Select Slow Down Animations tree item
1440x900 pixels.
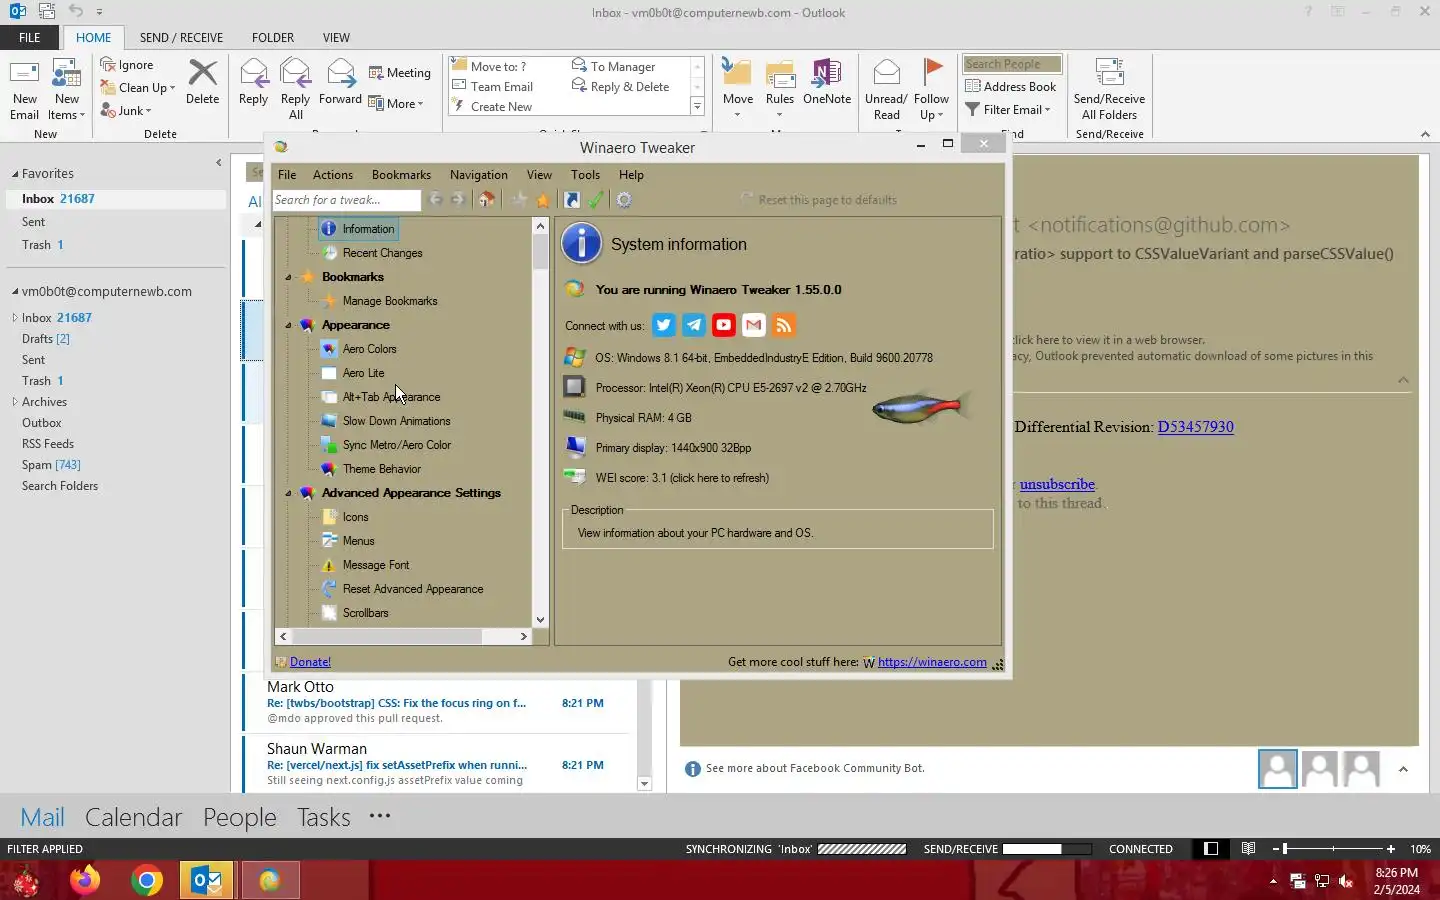(x=396, y=421)
